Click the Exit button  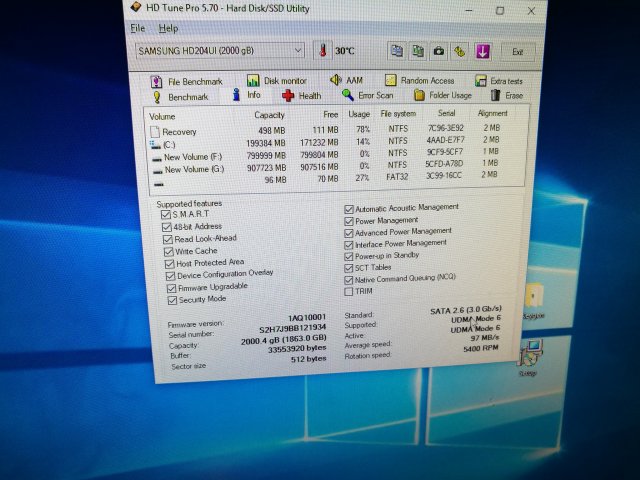click(517, 51)
